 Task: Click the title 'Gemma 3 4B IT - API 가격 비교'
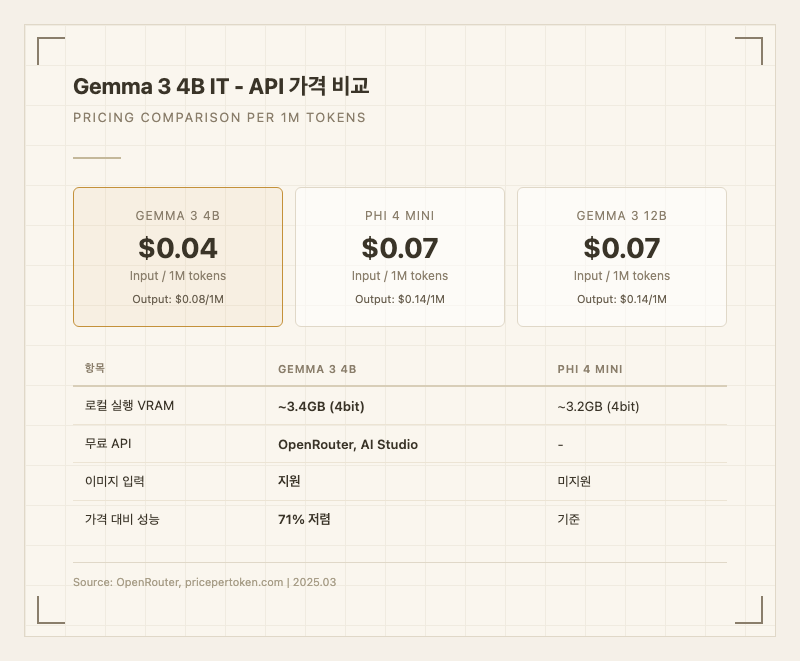tap(221, 87)
